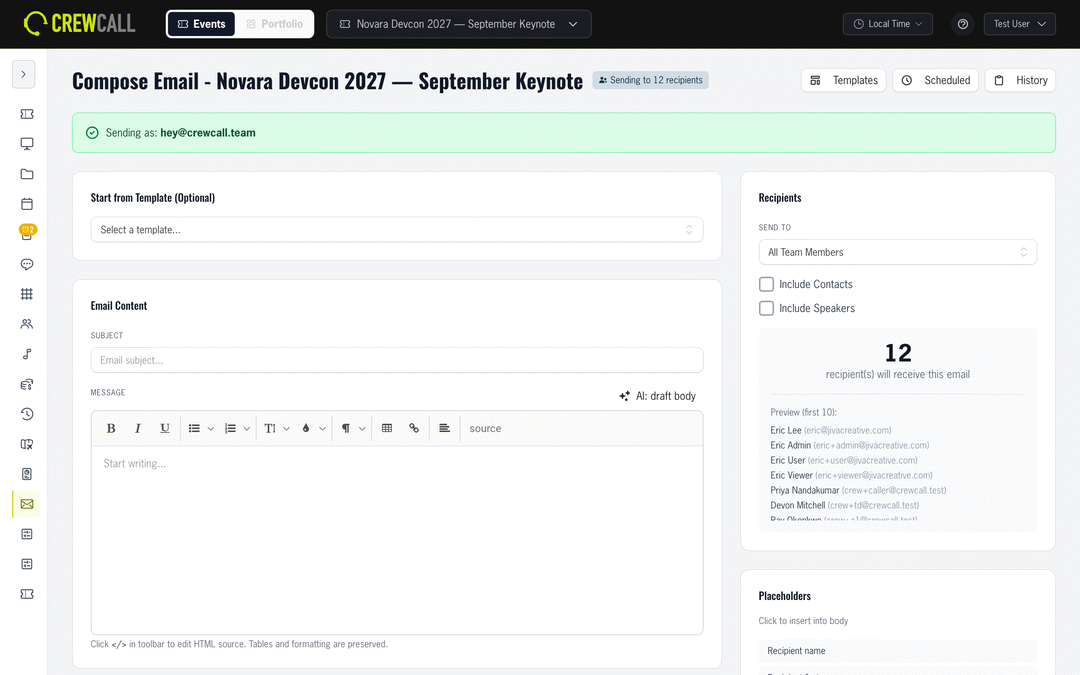
Task: Insert a table in the message
Action: 387,428
